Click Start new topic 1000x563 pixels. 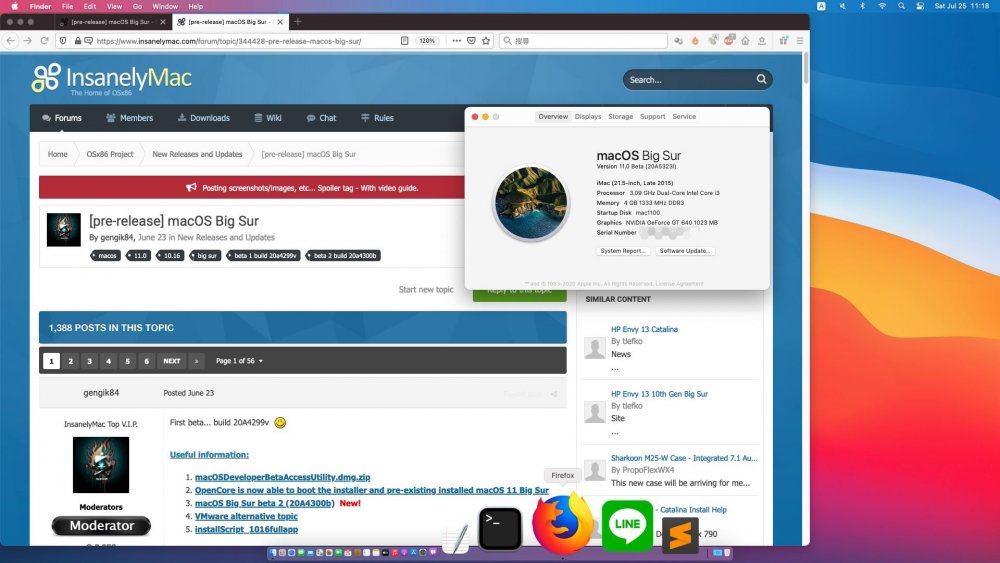426,289
